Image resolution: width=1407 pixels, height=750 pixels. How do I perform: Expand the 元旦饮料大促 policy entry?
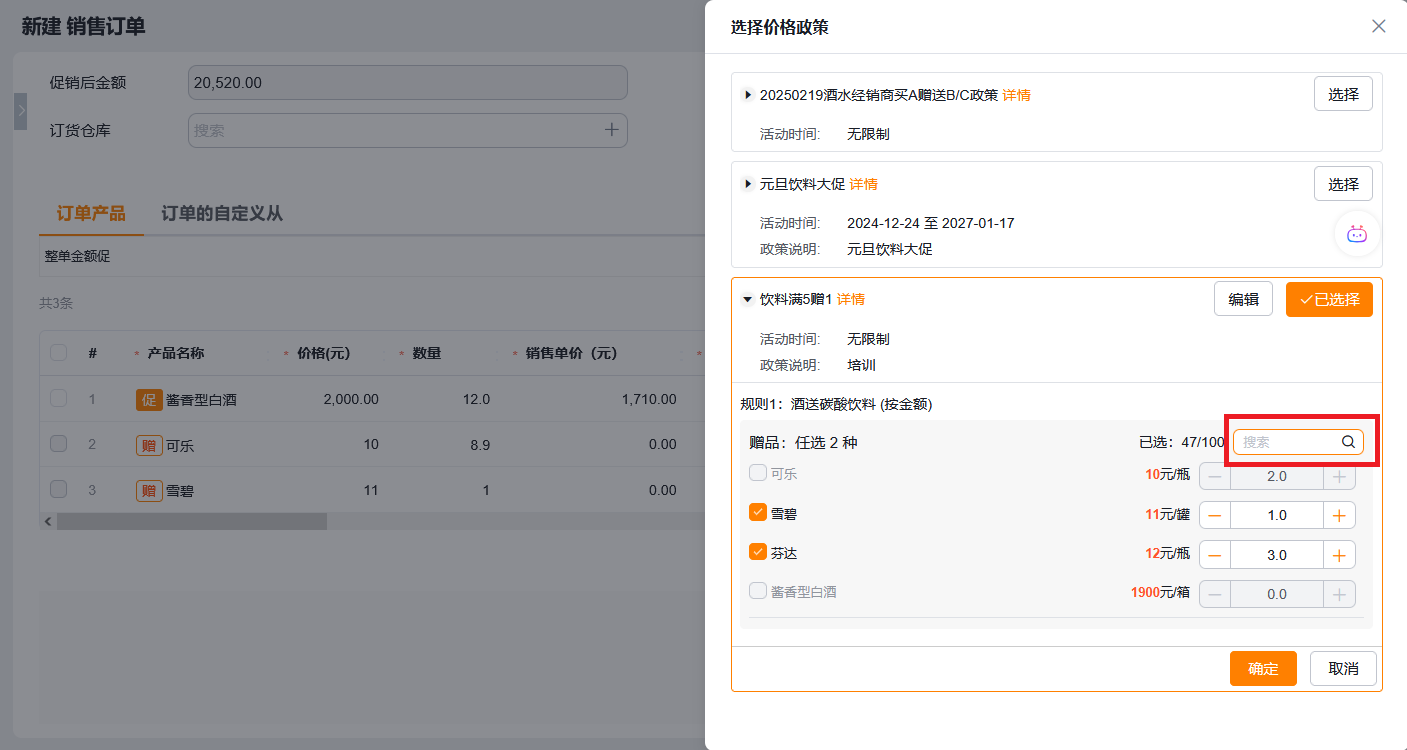point(747,184)
